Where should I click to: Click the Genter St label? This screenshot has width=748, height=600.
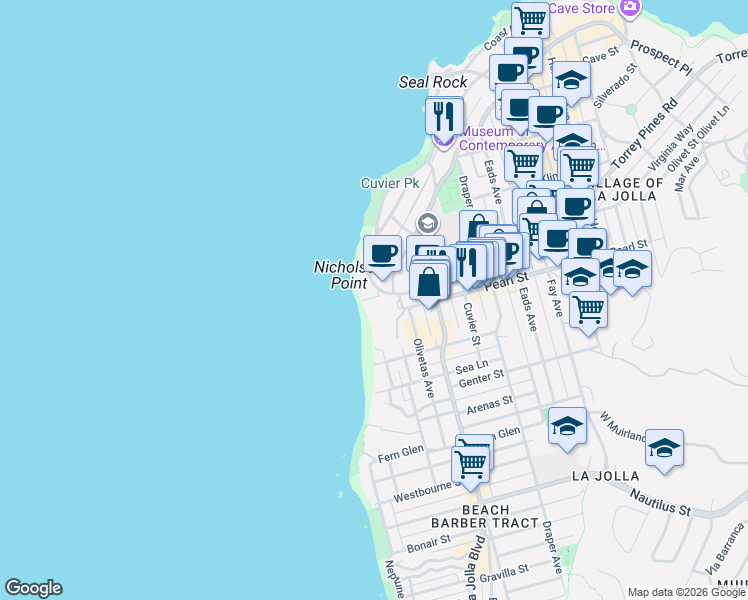[x=481, y=378]
